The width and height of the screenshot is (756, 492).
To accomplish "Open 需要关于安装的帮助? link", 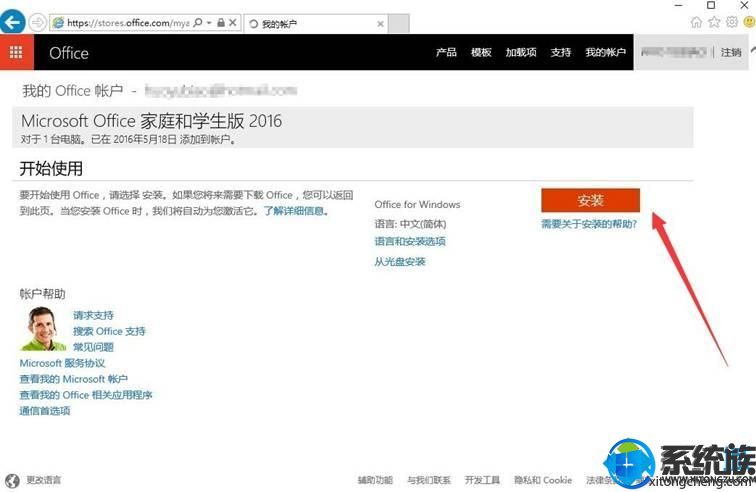I will (589, 224).
